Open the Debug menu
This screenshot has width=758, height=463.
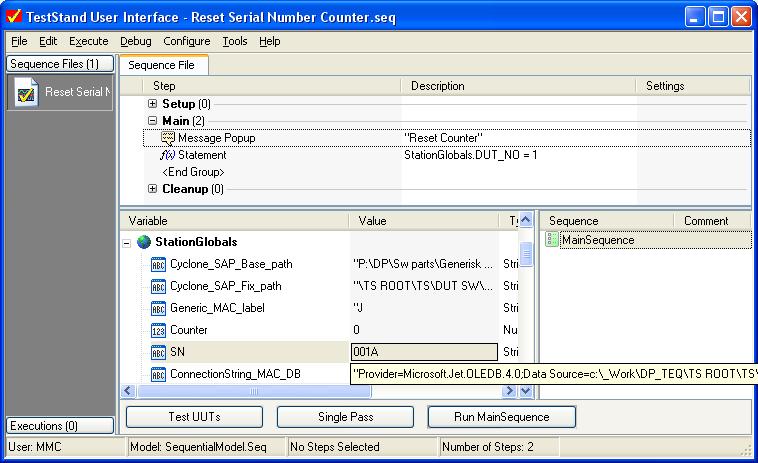coord(135,42)
